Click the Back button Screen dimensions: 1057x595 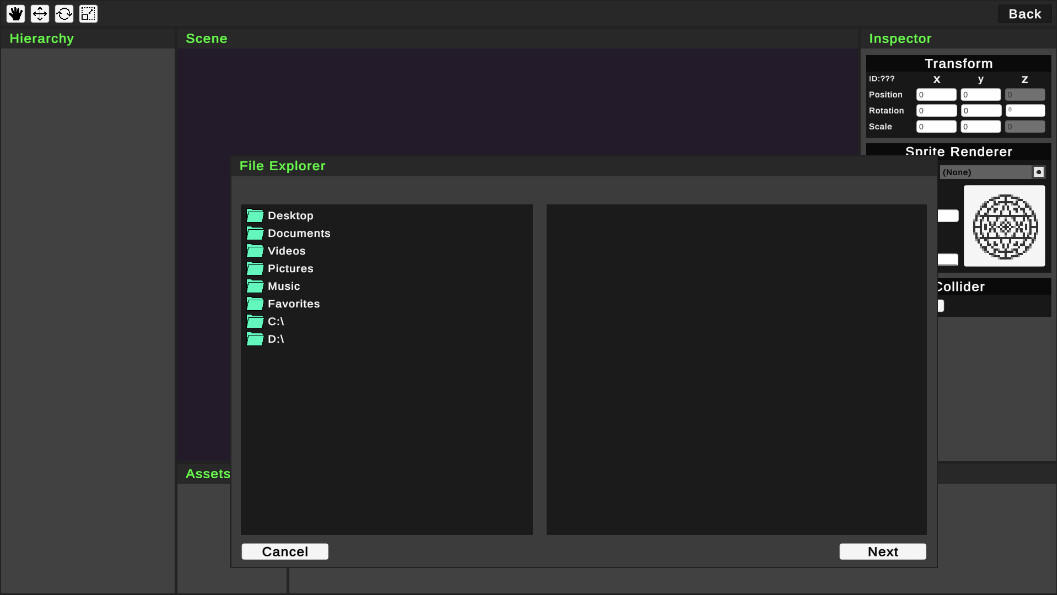tap(1024, 14)
